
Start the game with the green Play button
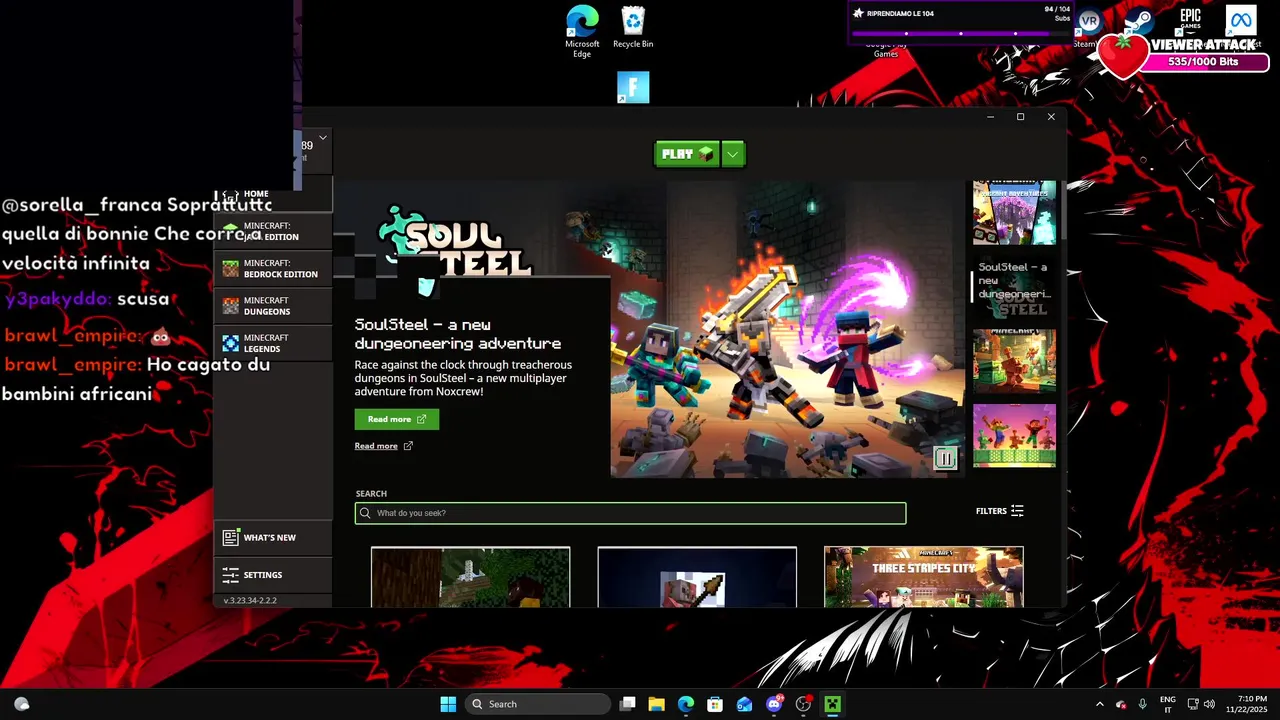686,154
